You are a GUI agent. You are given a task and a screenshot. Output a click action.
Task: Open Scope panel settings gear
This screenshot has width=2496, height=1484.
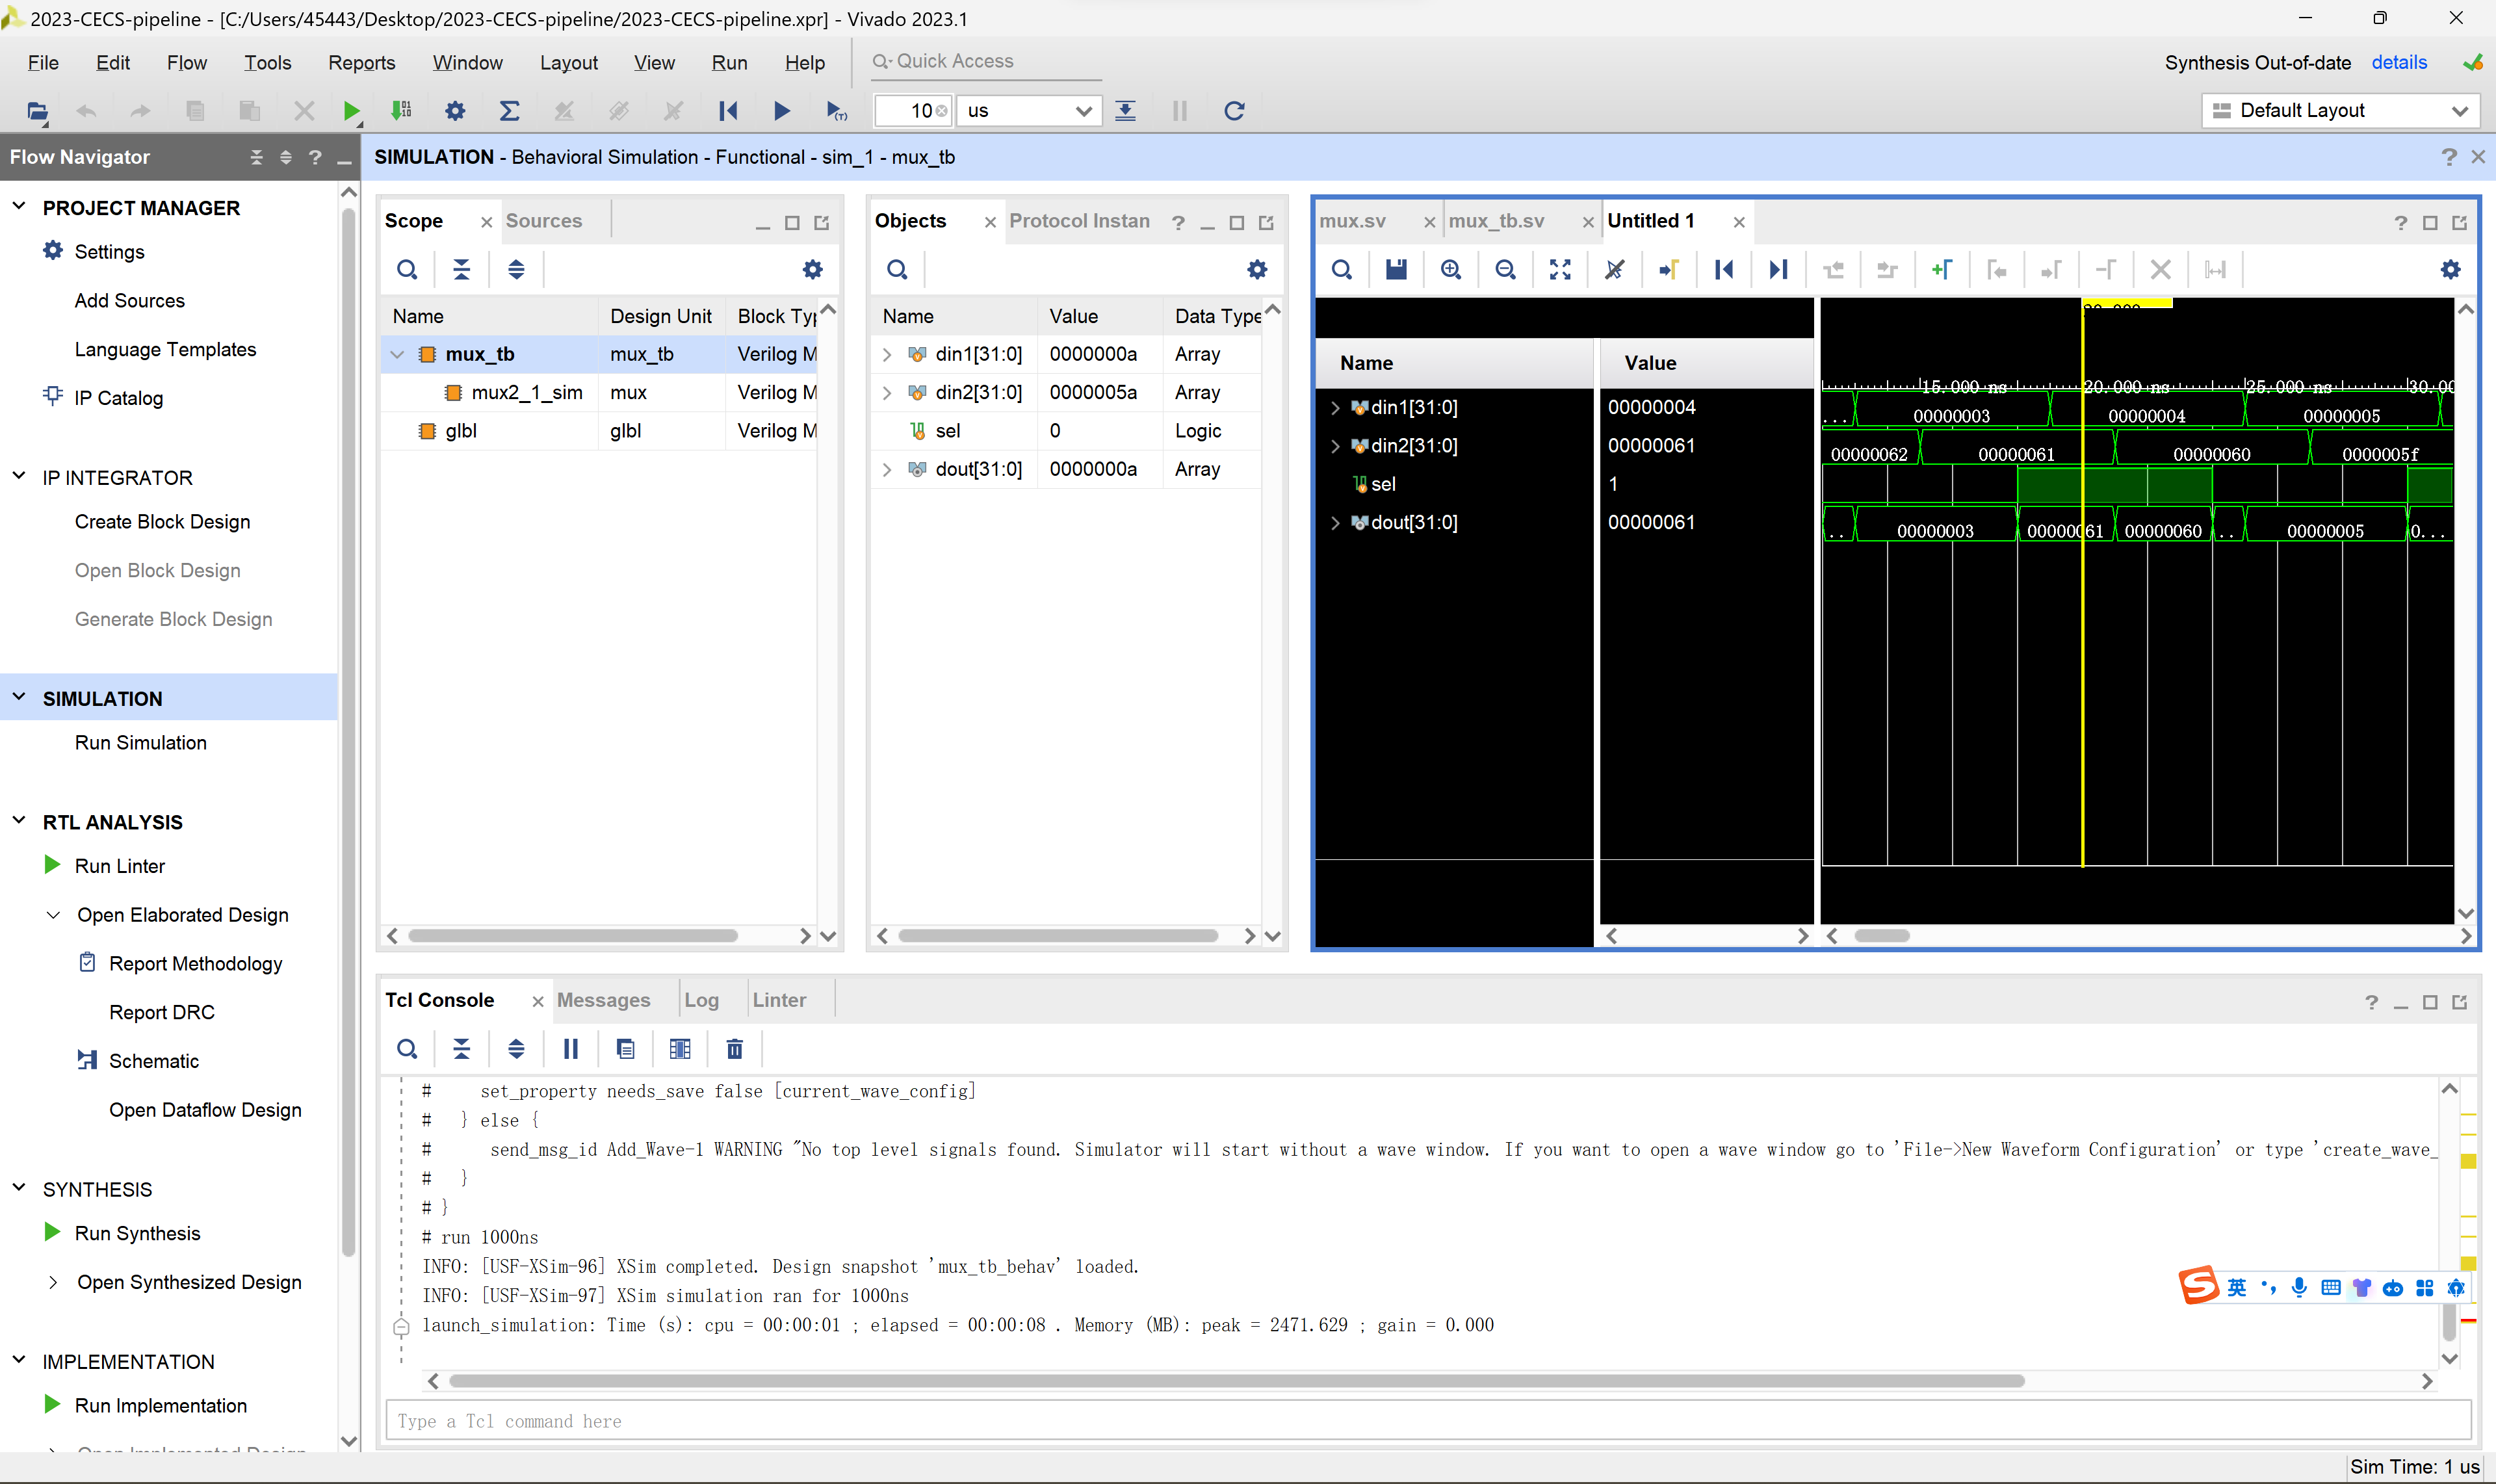(x=812, y=269)
